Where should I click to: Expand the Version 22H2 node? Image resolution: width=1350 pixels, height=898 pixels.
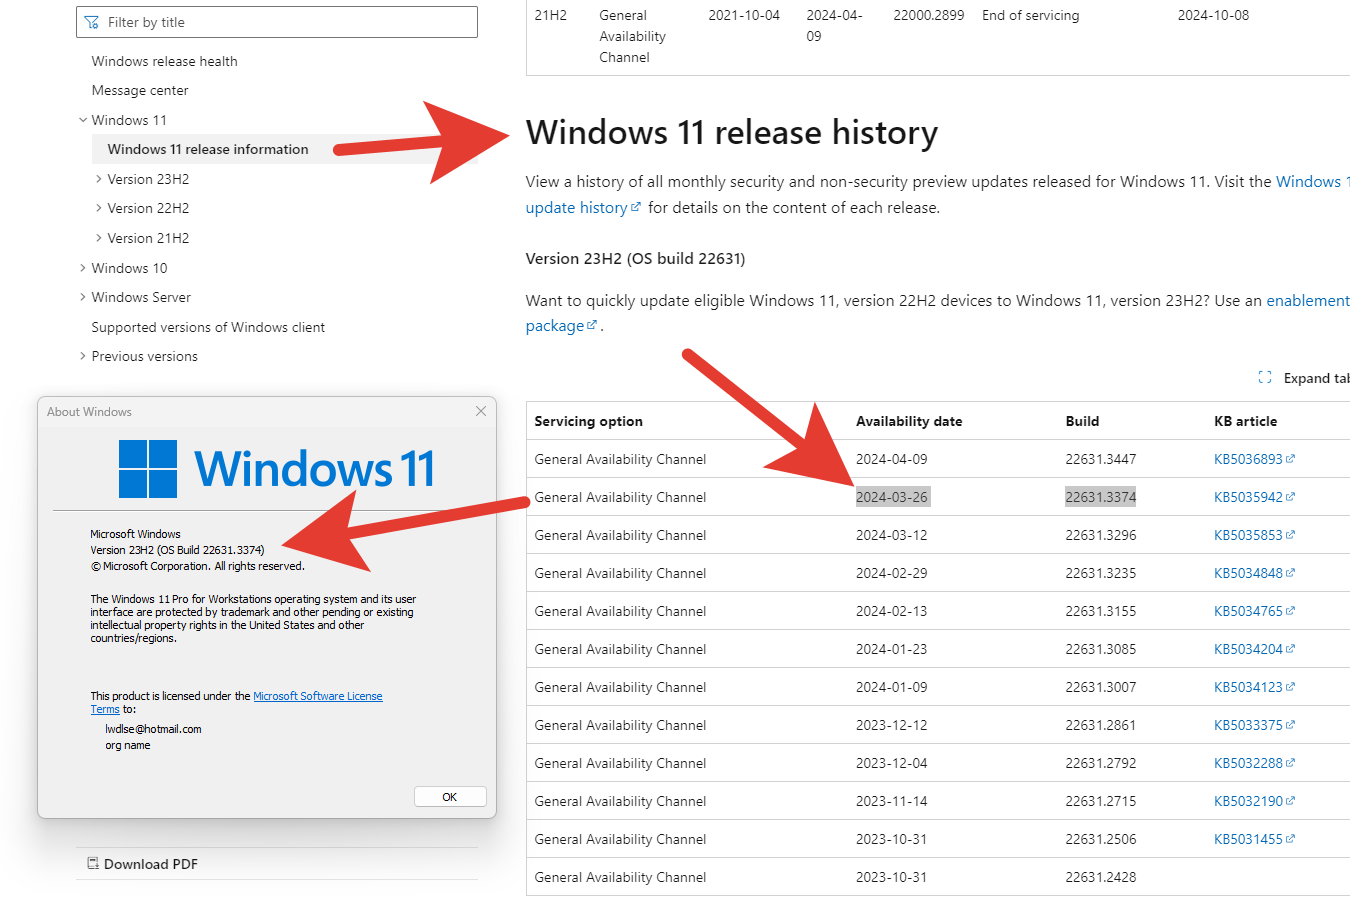[x=99, y=208]
